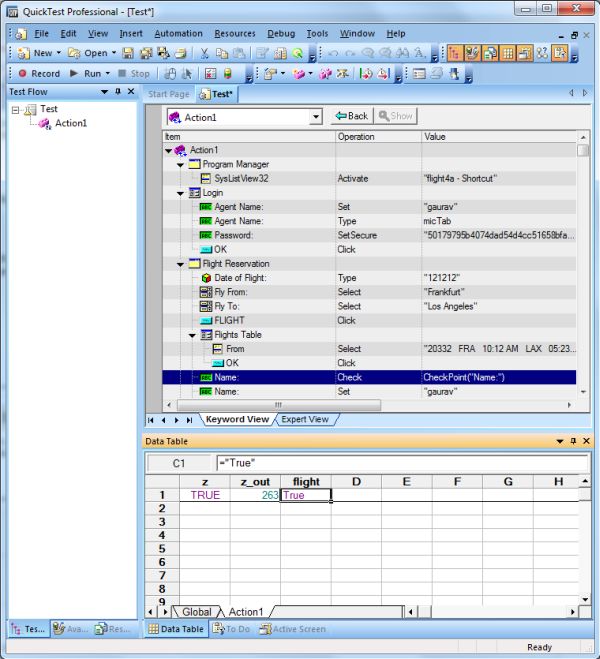Image resolution: width=600 pixels, height=659 pixels.
Task: Click the SysListView32 item row
Action: click(x=369, y=179)
